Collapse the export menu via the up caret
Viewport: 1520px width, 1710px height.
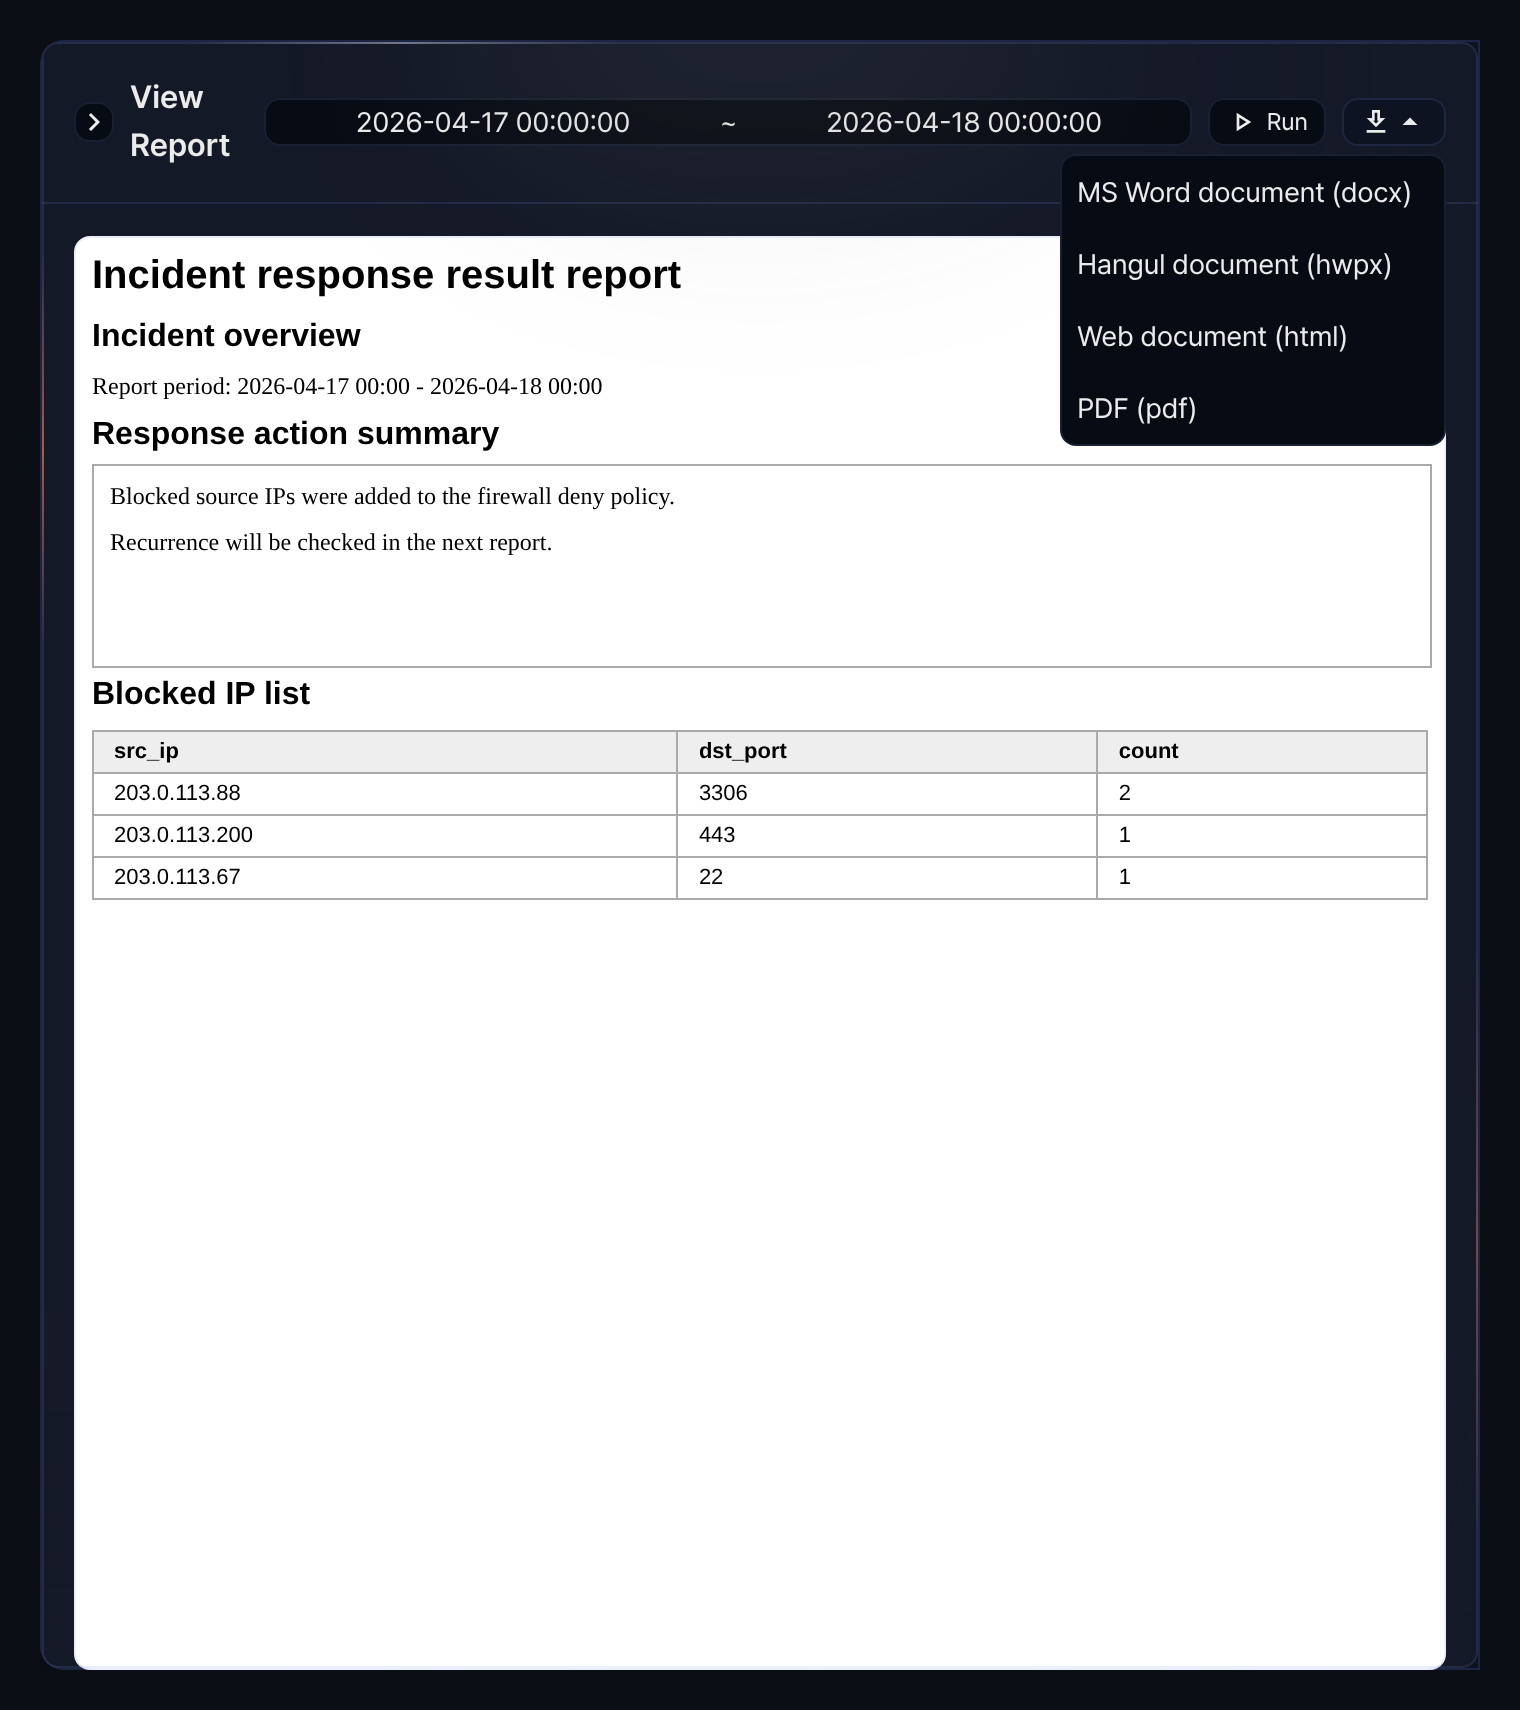(1410, 122)
